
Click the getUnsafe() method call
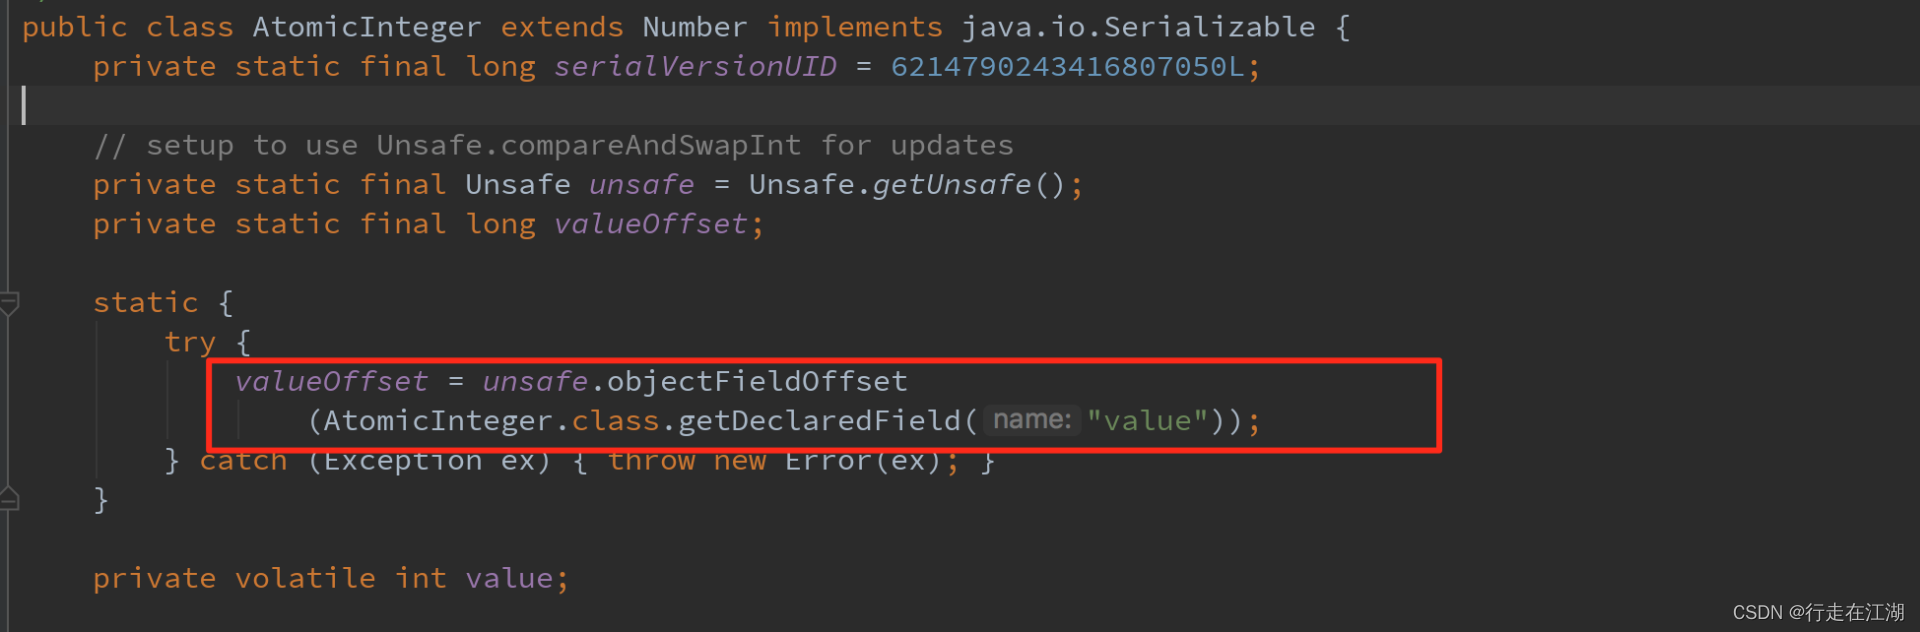point(950,185)
